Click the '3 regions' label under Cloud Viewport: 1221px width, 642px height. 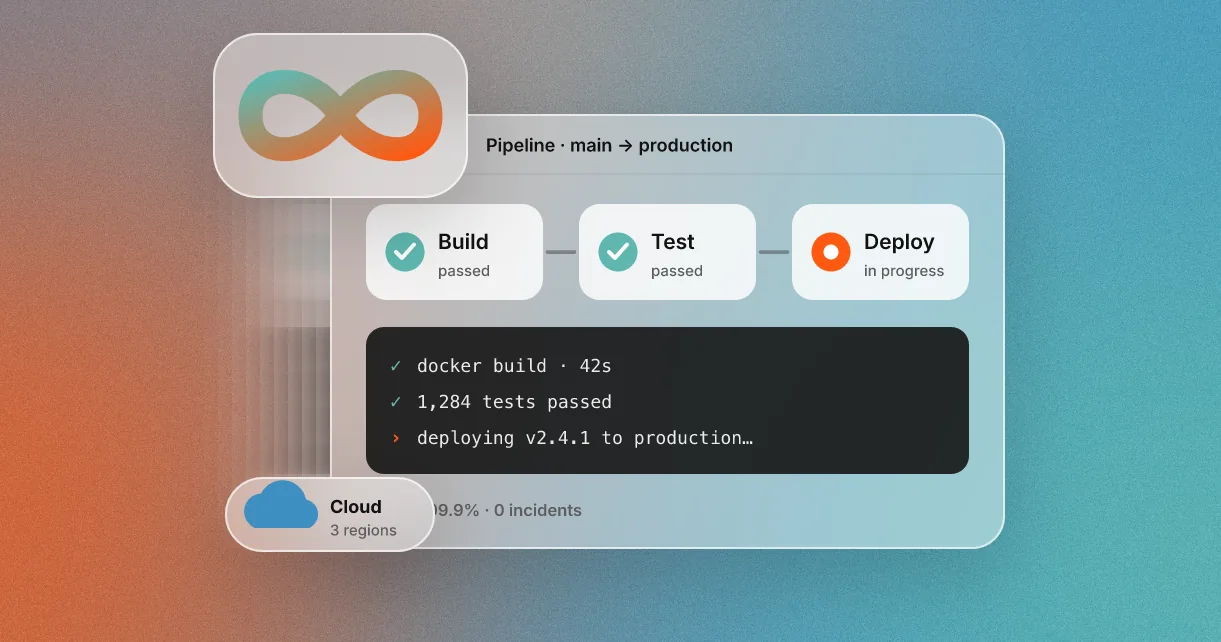364,531
